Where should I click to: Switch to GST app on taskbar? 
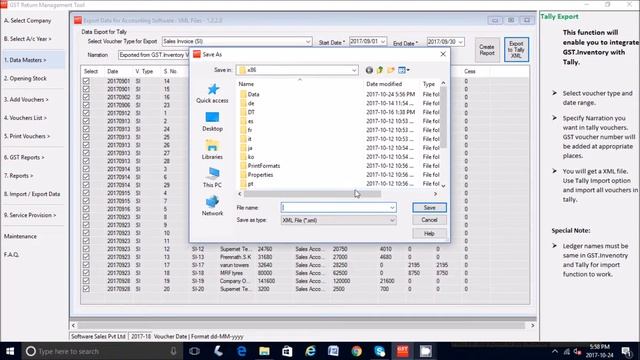[402, 351]
